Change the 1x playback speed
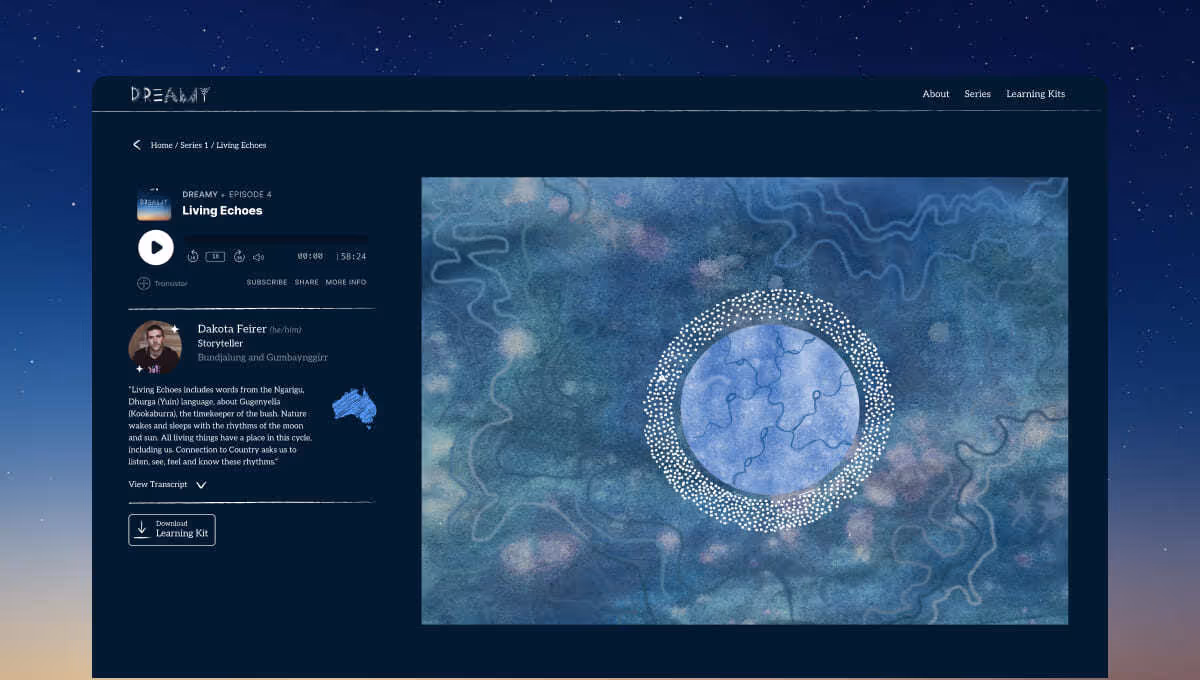Viewport: 1200px width, 680px height. (x=215, y=257)
